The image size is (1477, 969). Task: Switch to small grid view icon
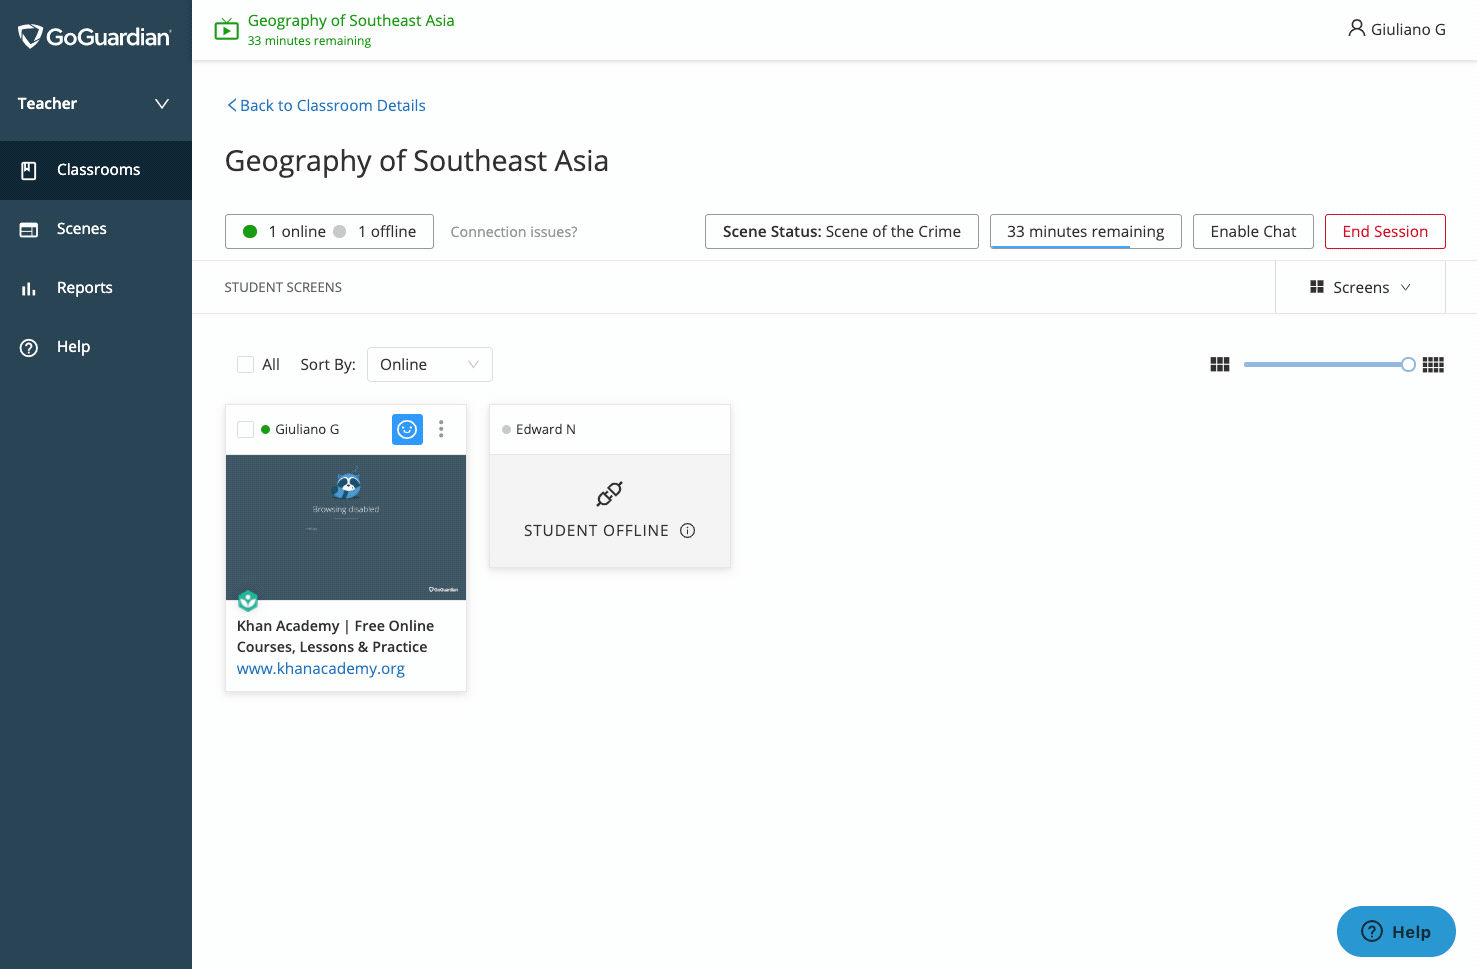tap(1433, 365)
